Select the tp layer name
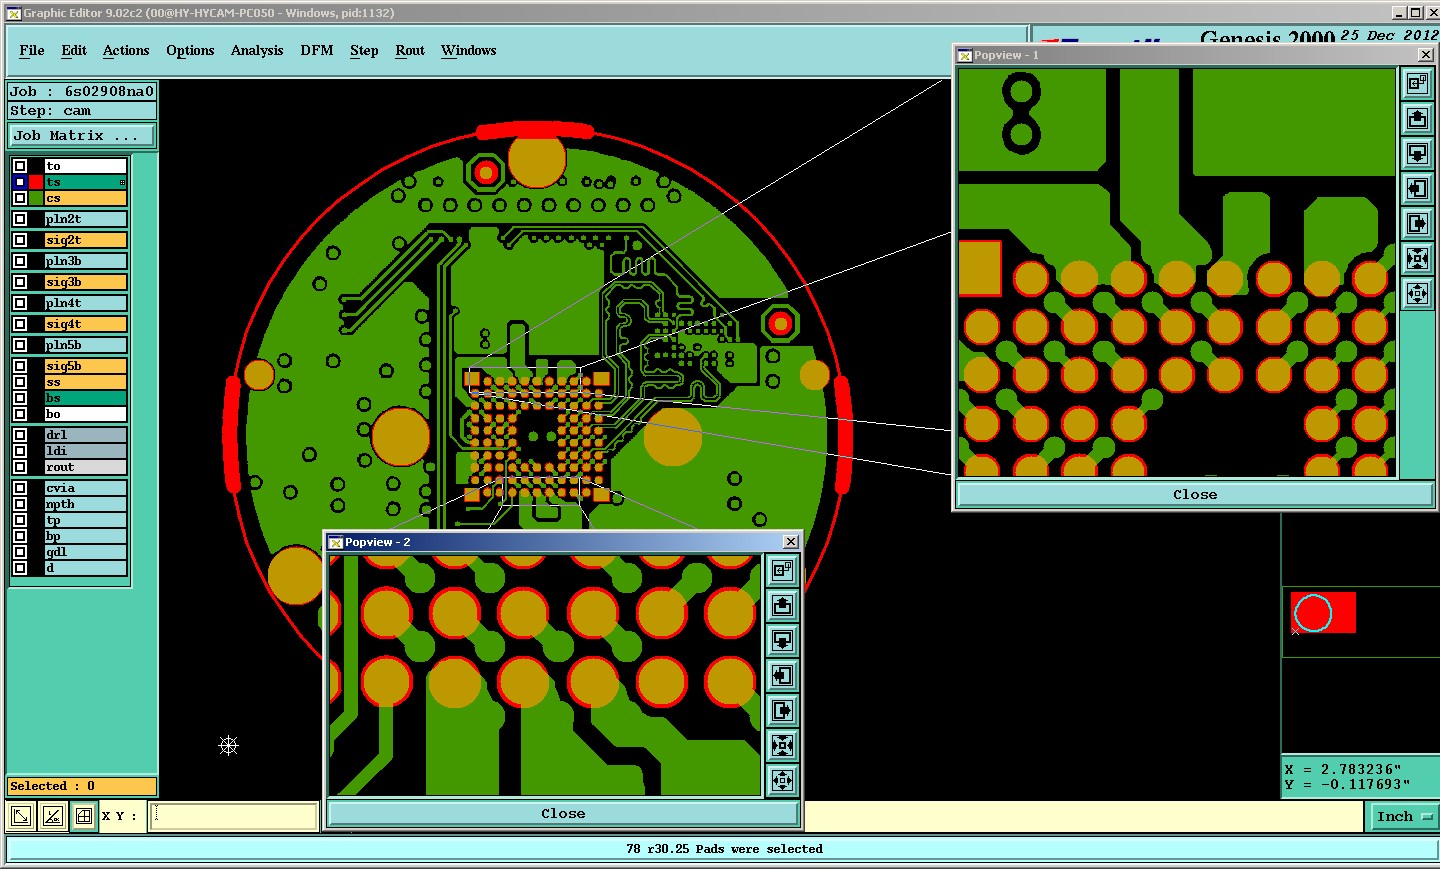 point(86,520)
